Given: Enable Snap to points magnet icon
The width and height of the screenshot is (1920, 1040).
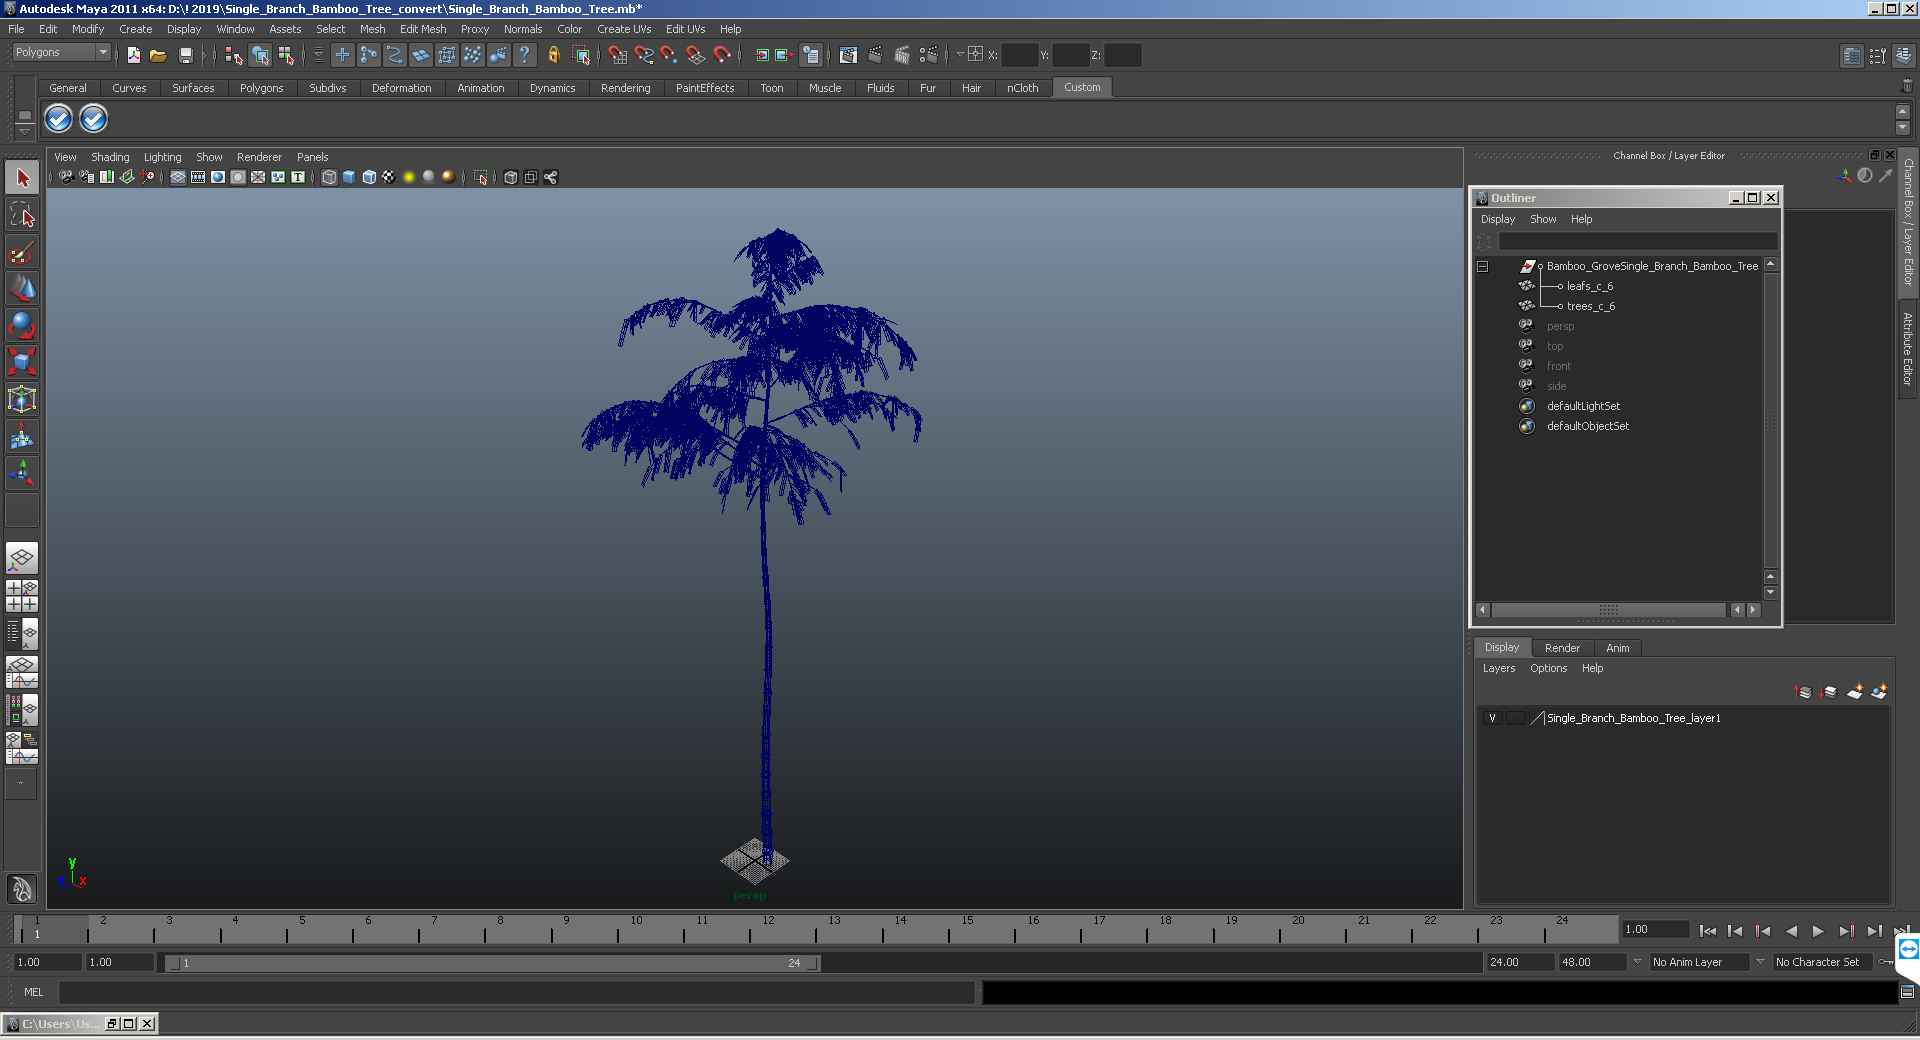Looking at the screenshot, I should 669,55.
